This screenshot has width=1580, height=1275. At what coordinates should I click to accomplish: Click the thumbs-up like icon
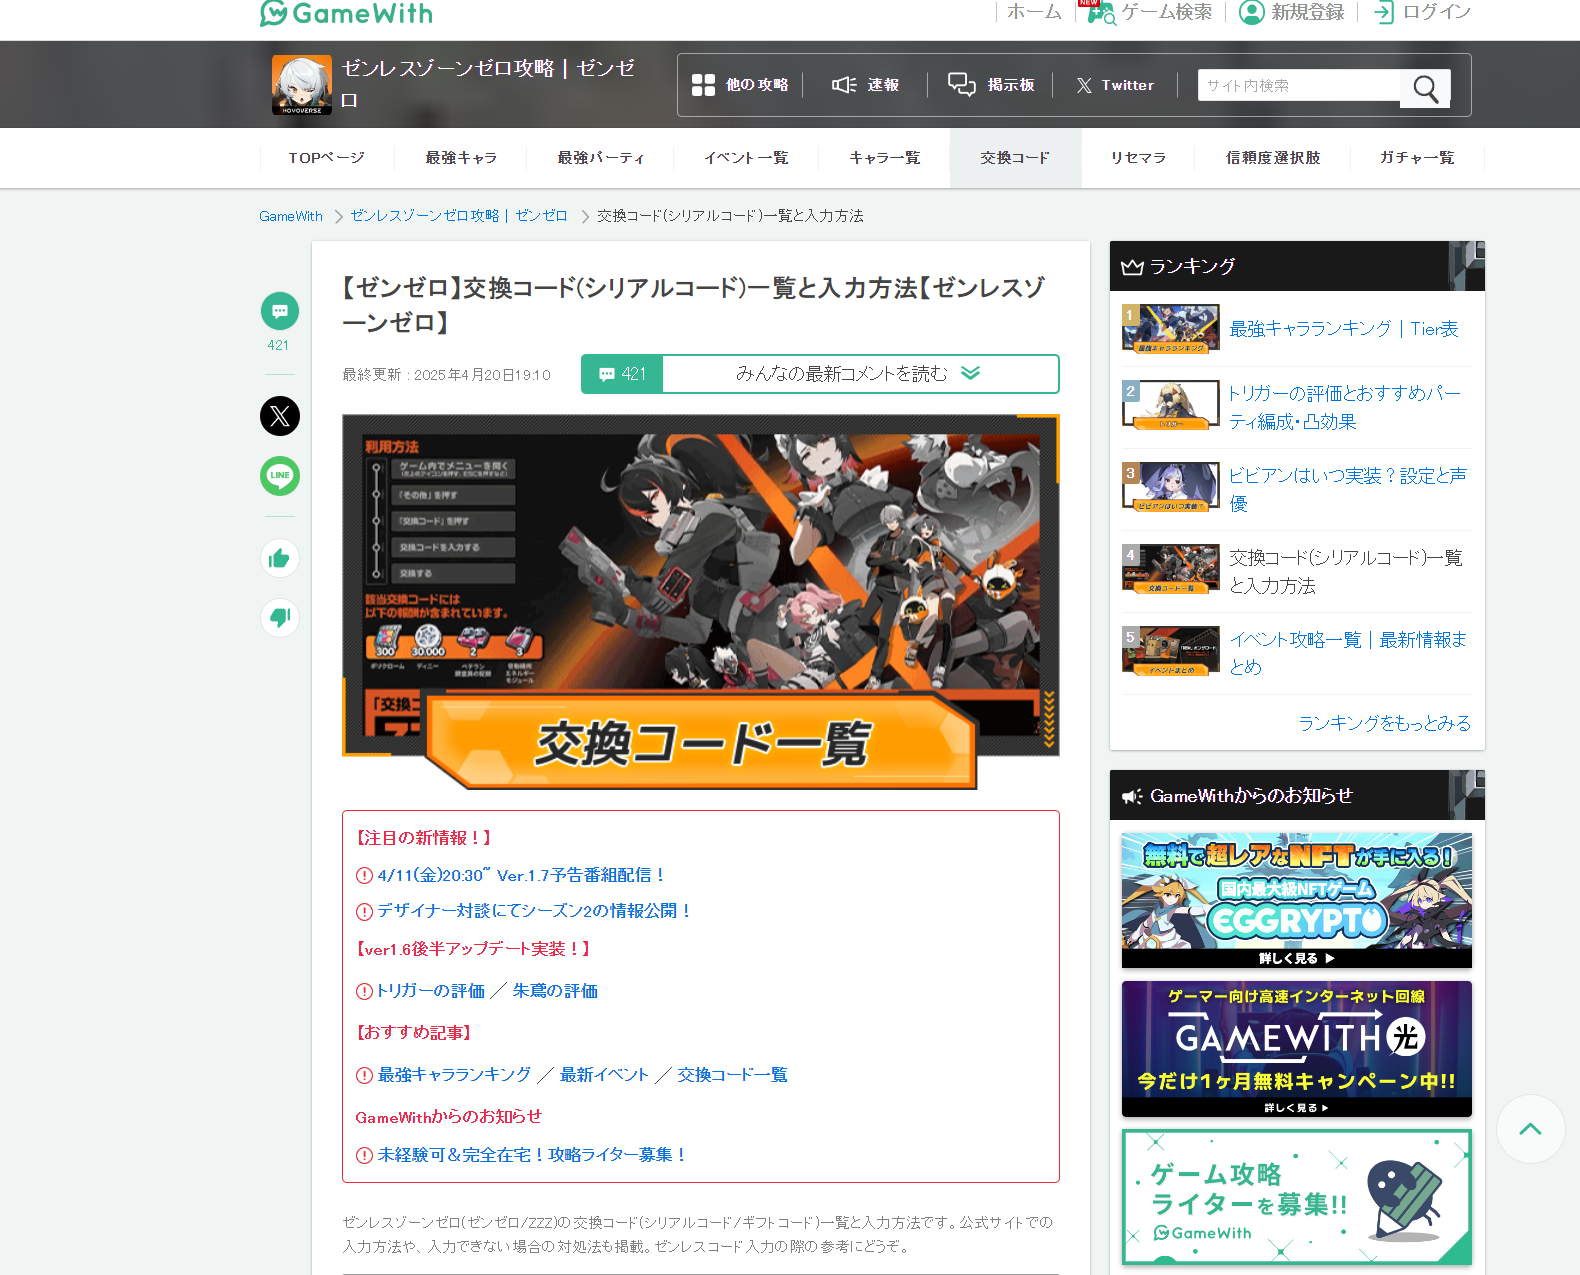coord(280,558)
